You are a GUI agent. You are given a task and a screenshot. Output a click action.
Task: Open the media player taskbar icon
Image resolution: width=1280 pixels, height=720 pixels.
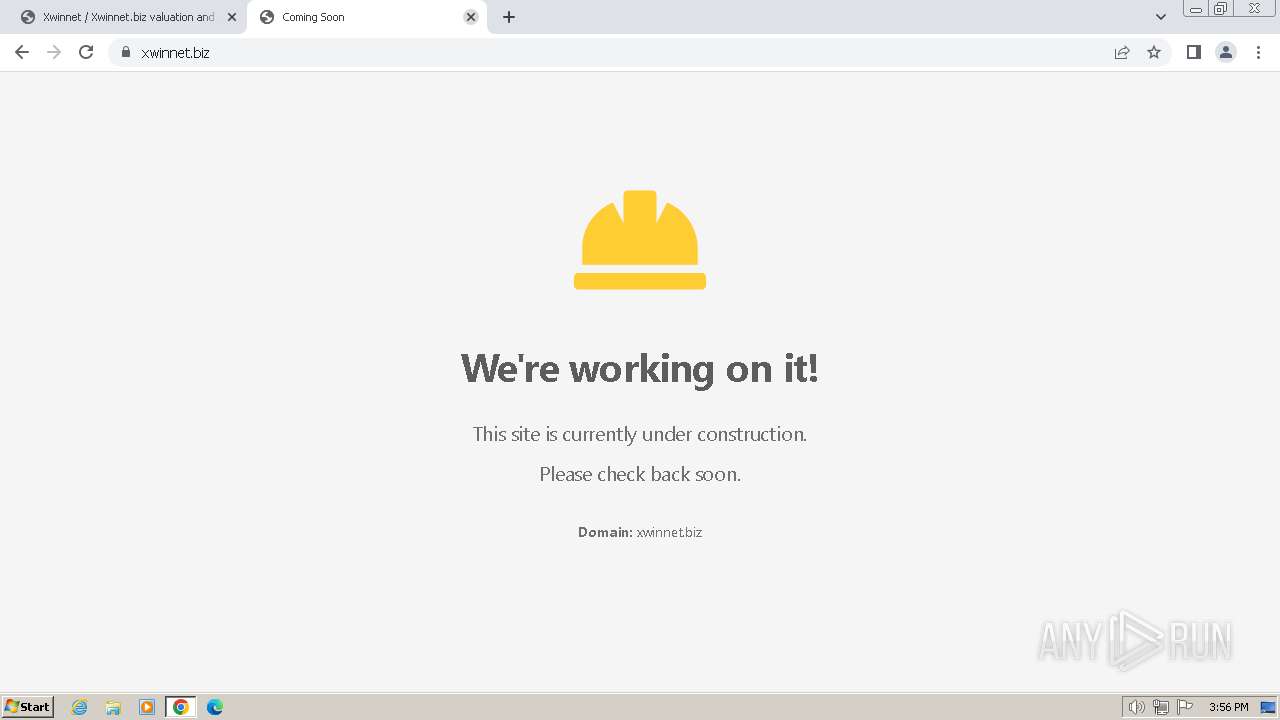pos(147,707)
